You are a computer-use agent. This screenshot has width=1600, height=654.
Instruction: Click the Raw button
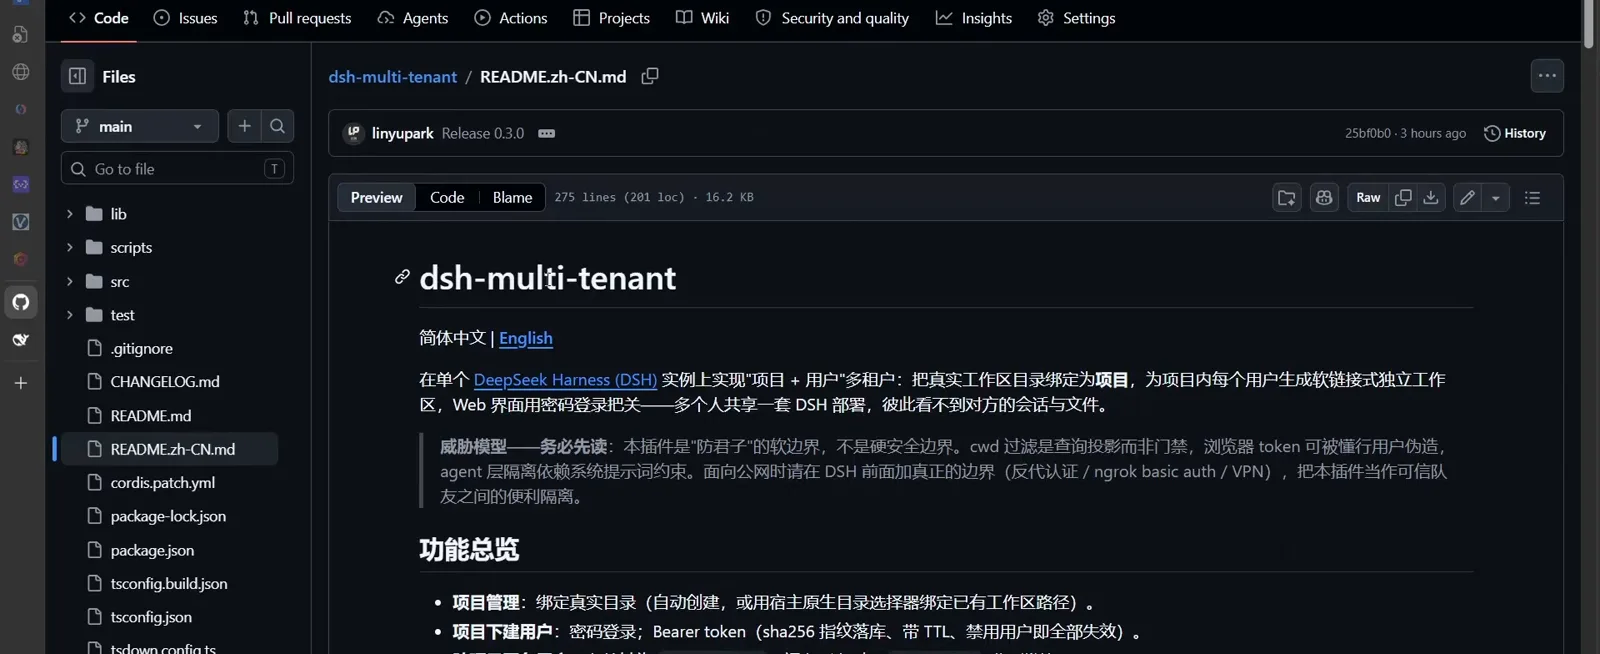point(1368,198)
